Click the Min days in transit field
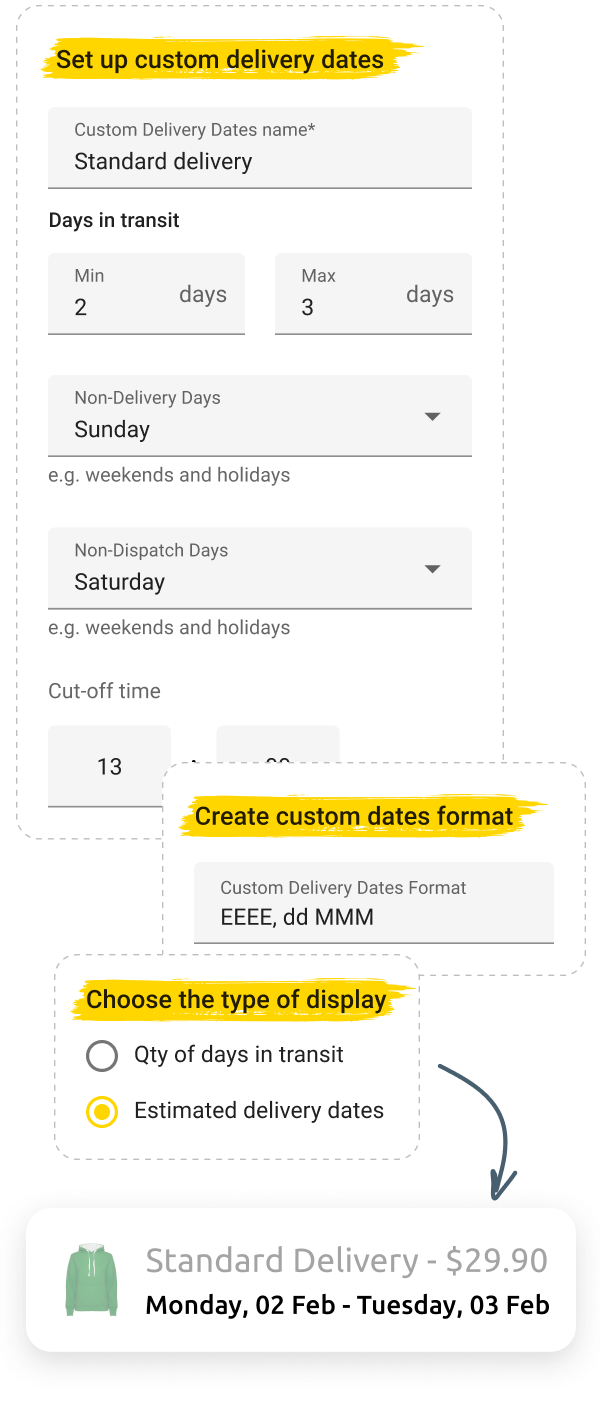 [146, 294]
